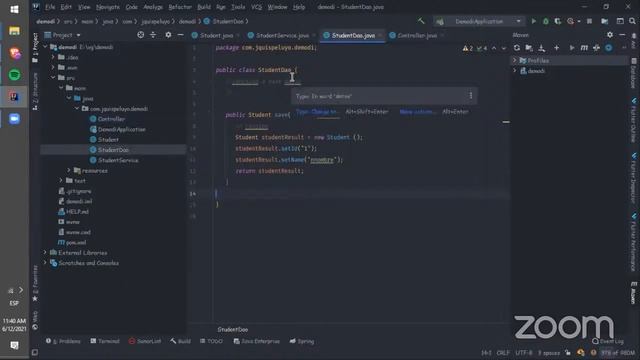Open Terminal tool window button
The image size is (640, 360).
coord(105,341)
